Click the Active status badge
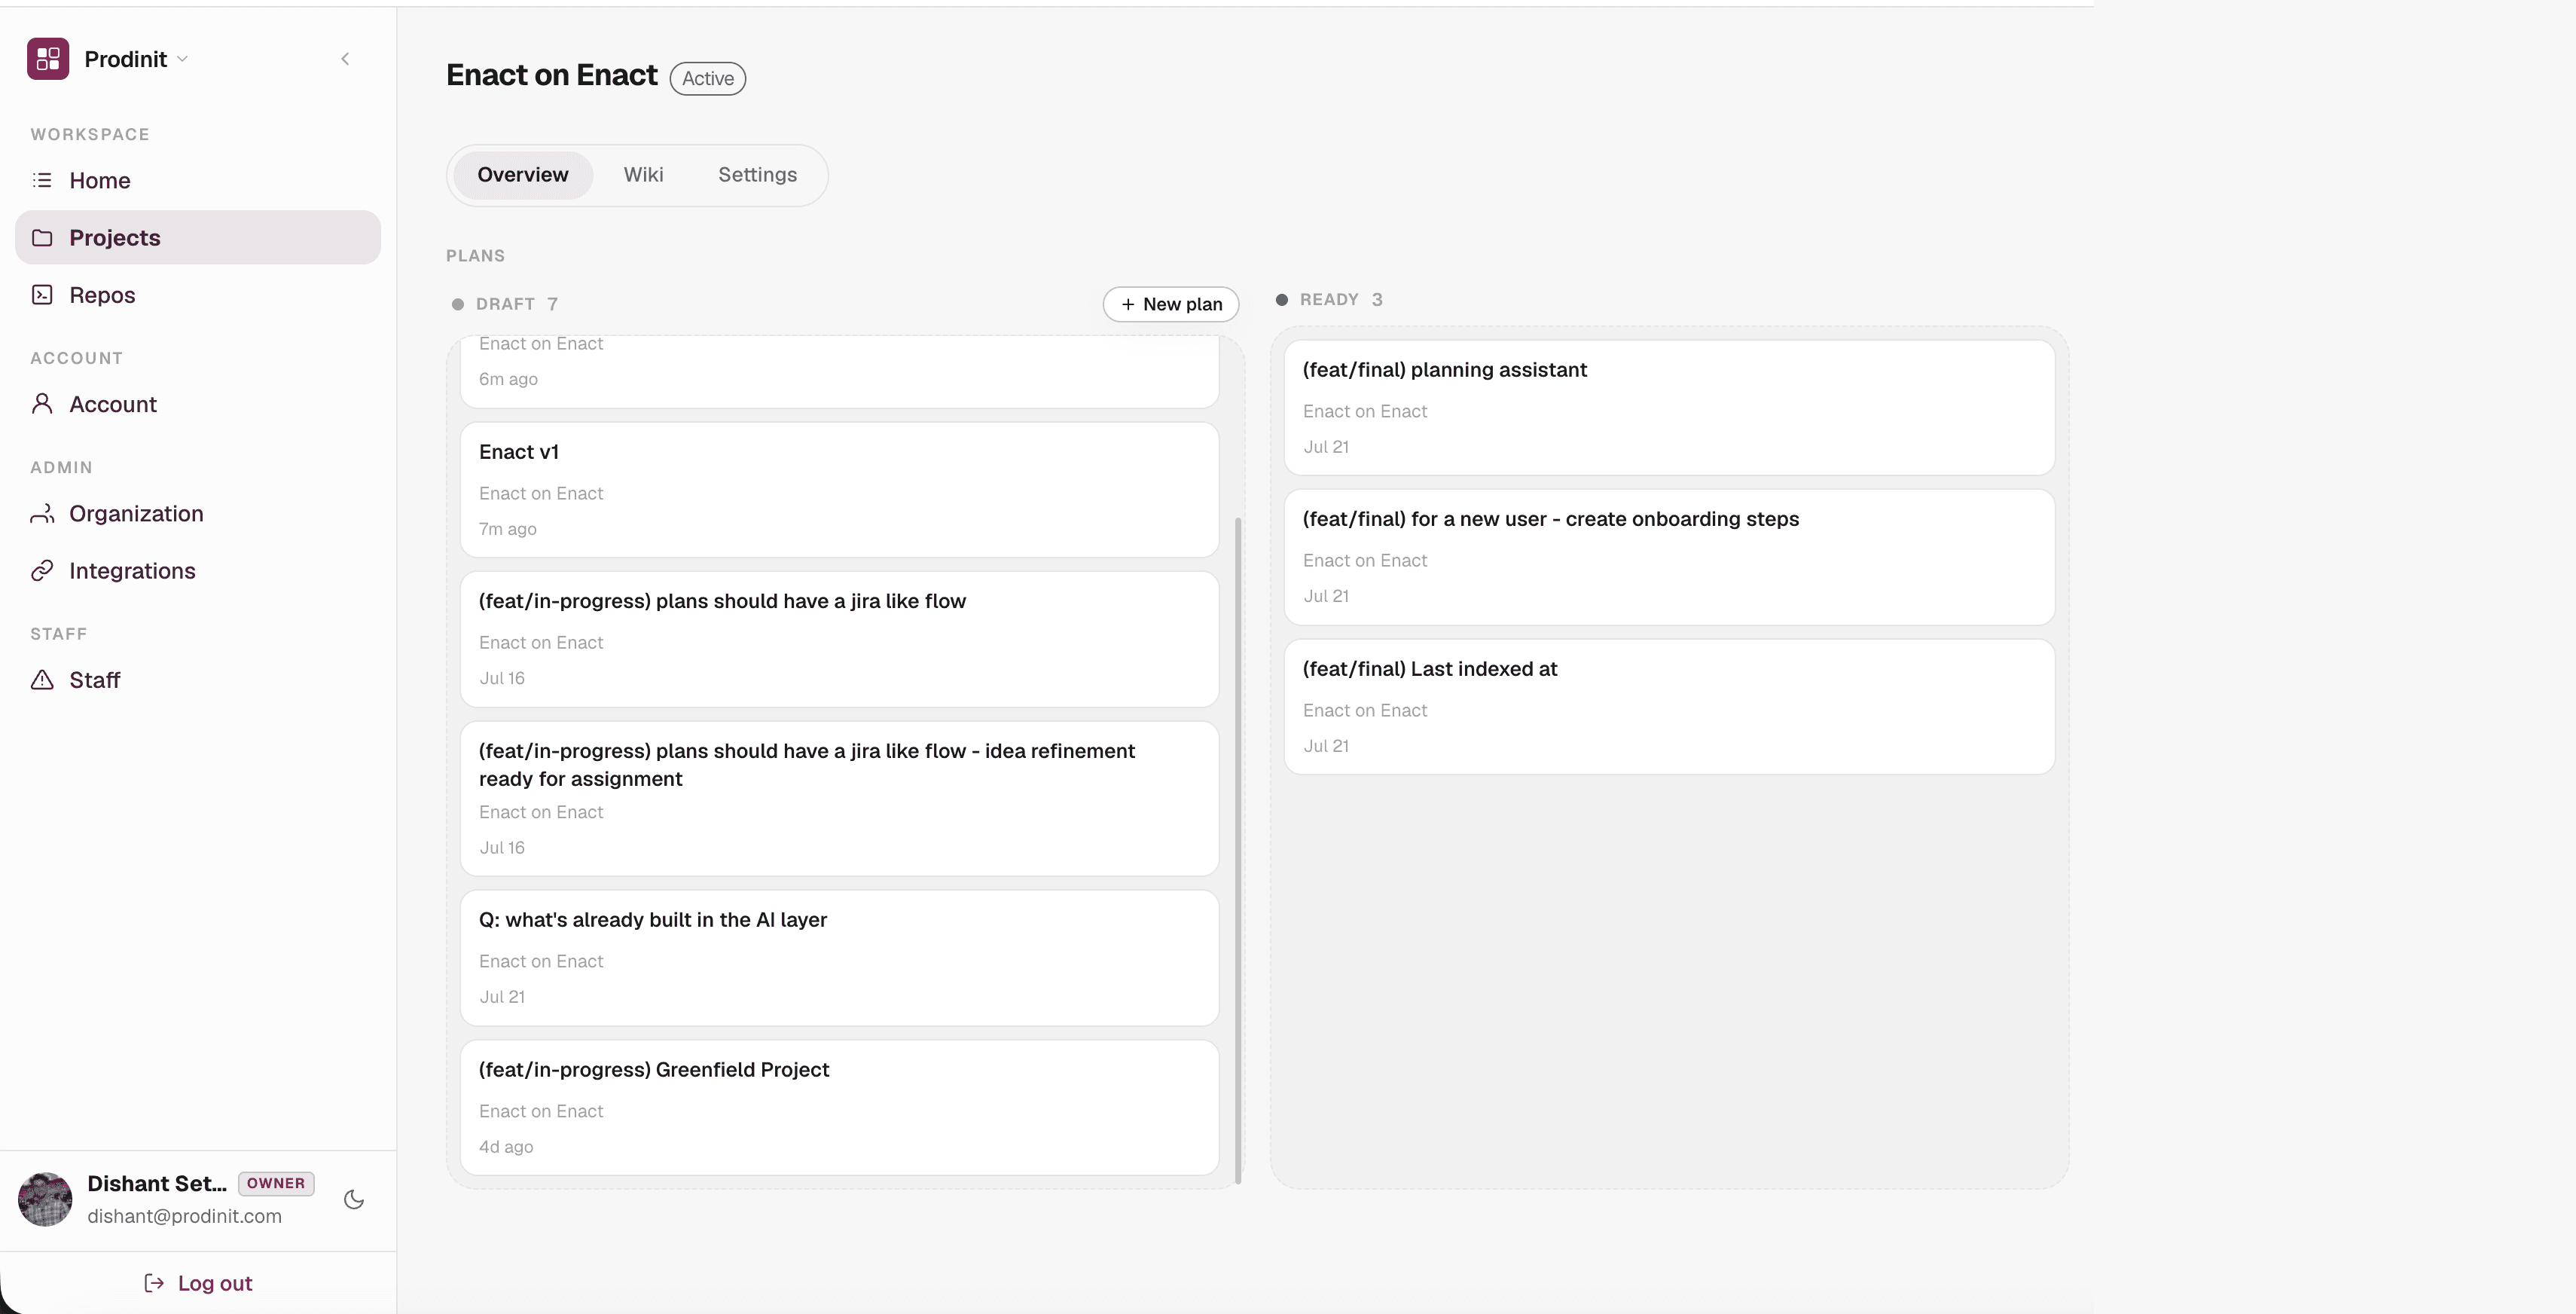2576x1314 pixels. point(708,79)
